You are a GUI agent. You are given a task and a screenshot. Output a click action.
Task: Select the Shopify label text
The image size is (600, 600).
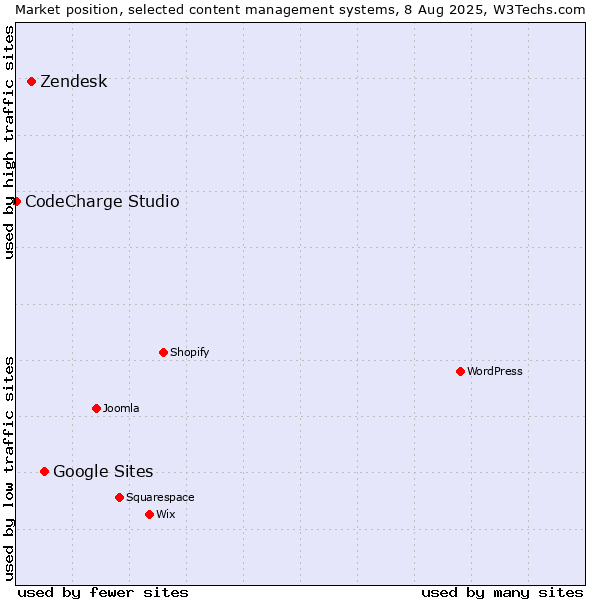189,352
